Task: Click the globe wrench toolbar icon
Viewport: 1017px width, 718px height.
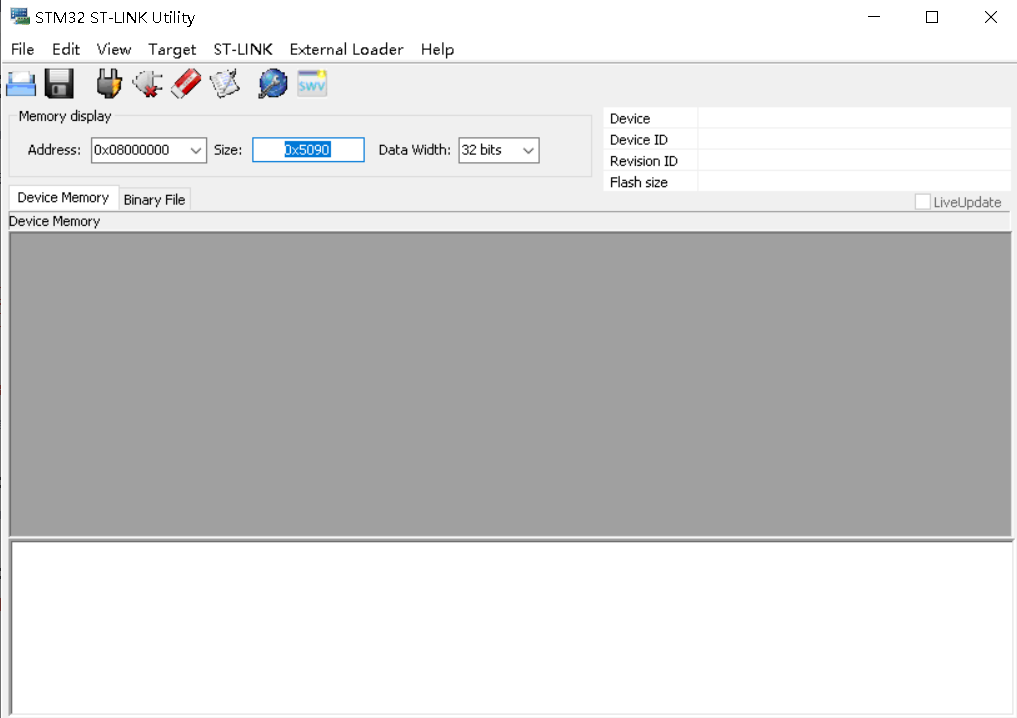Action: coord(273,84)
